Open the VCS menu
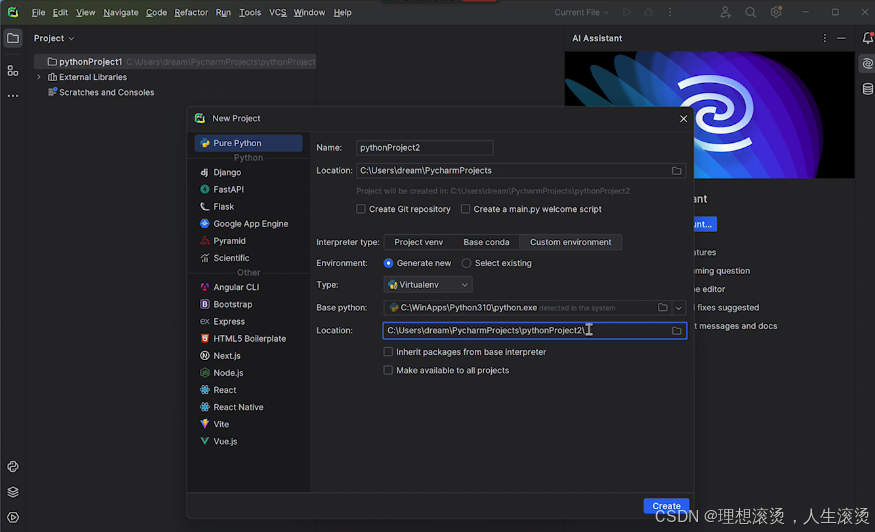The height and width of the screenshot is (532, 875). coord(277,12)
